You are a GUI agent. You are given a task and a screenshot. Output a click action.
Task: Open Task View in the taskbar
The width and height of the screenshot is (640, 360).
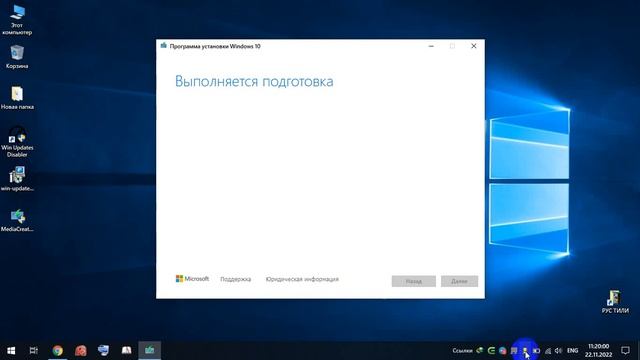[x=33, y=350]
